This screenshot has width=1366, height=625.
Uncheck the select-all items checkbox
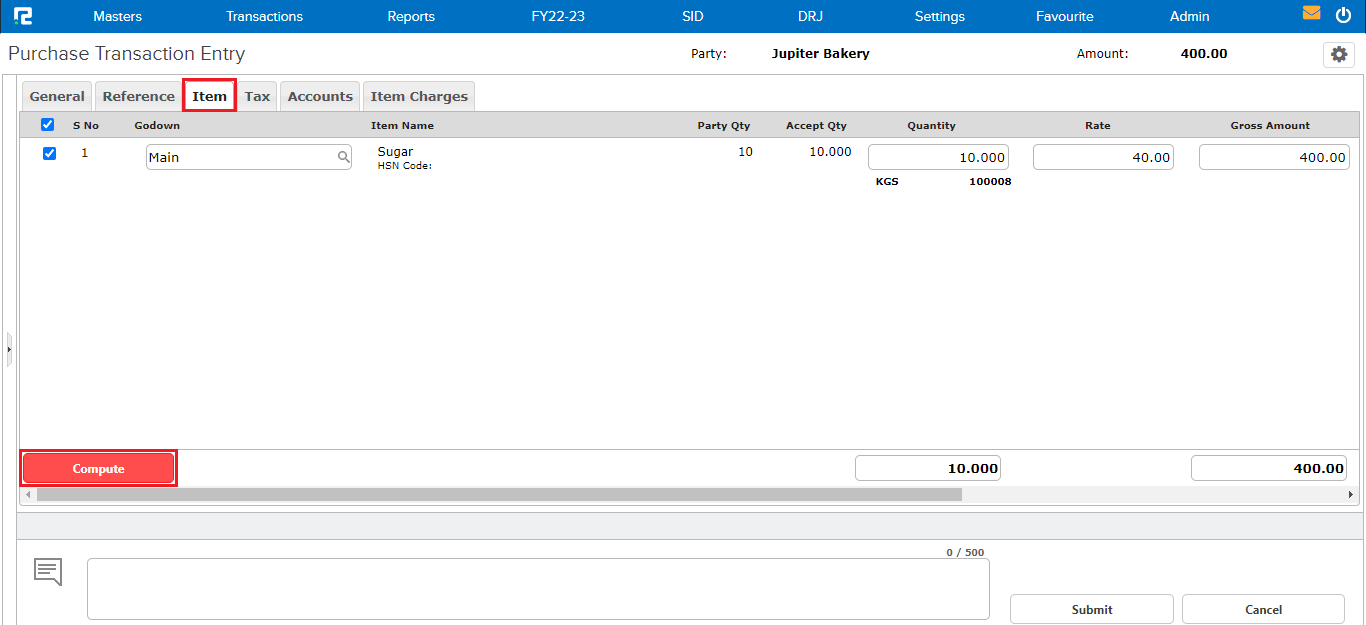pyautogui.click(x=47, y=124)
